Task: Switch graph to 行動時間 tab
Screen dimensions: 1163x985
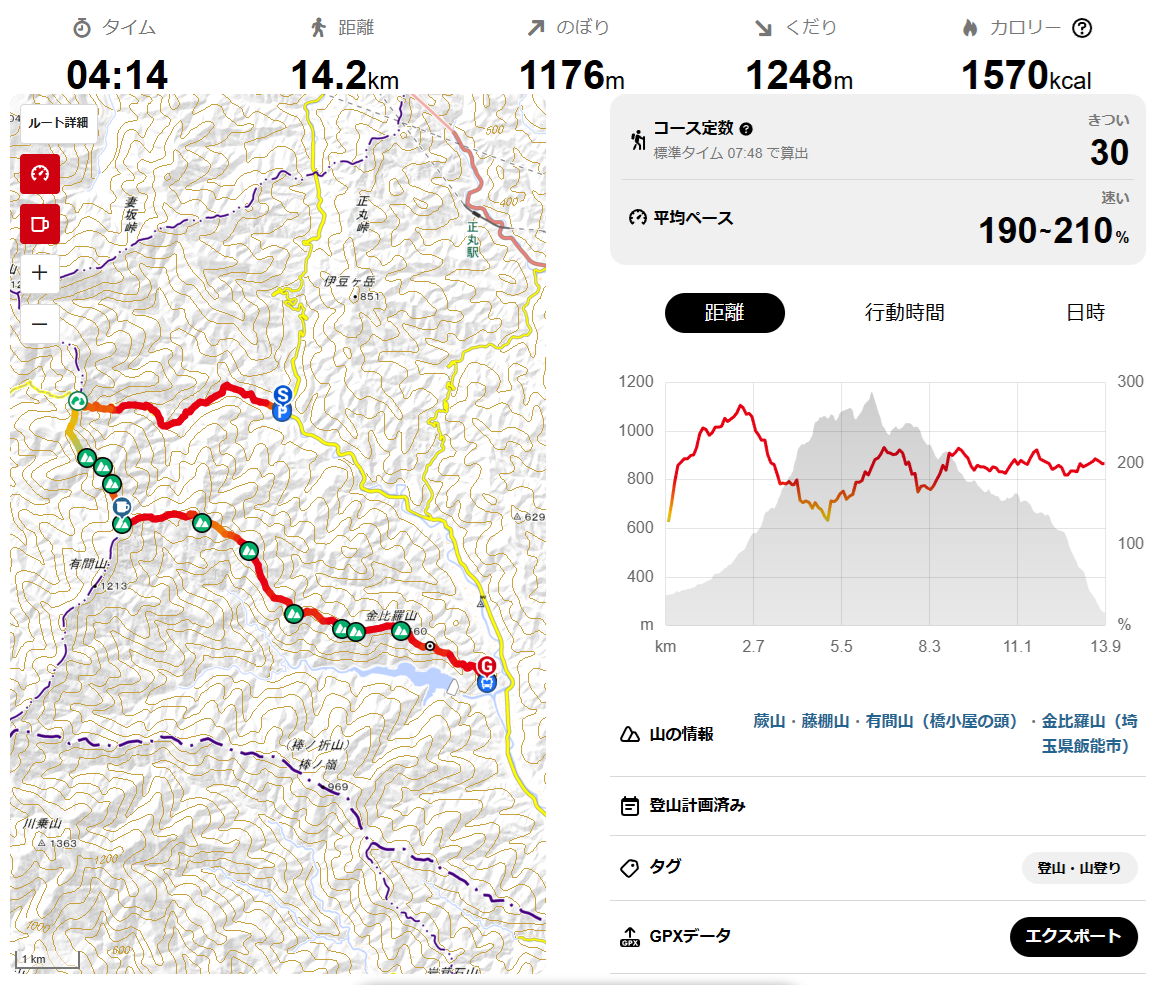Action: click(904, 313)
